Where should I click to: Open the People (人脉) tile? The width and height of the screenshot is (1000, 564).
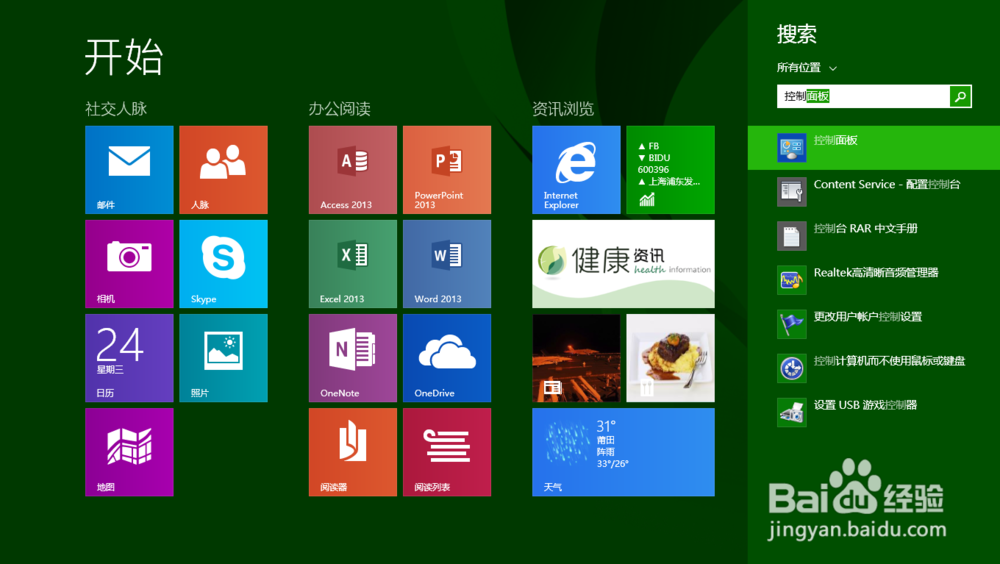pos(223,170)
